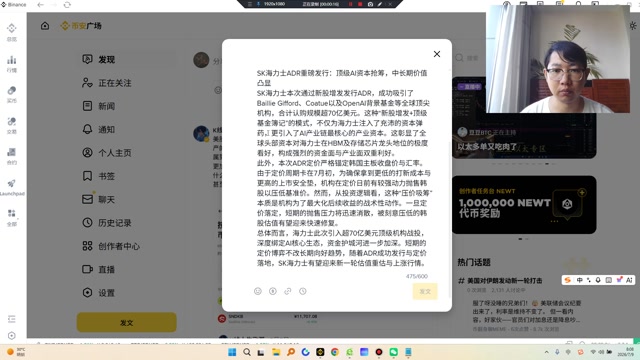
Task: Click the Sogou input method S icon
Action: (x=567, y=280)
